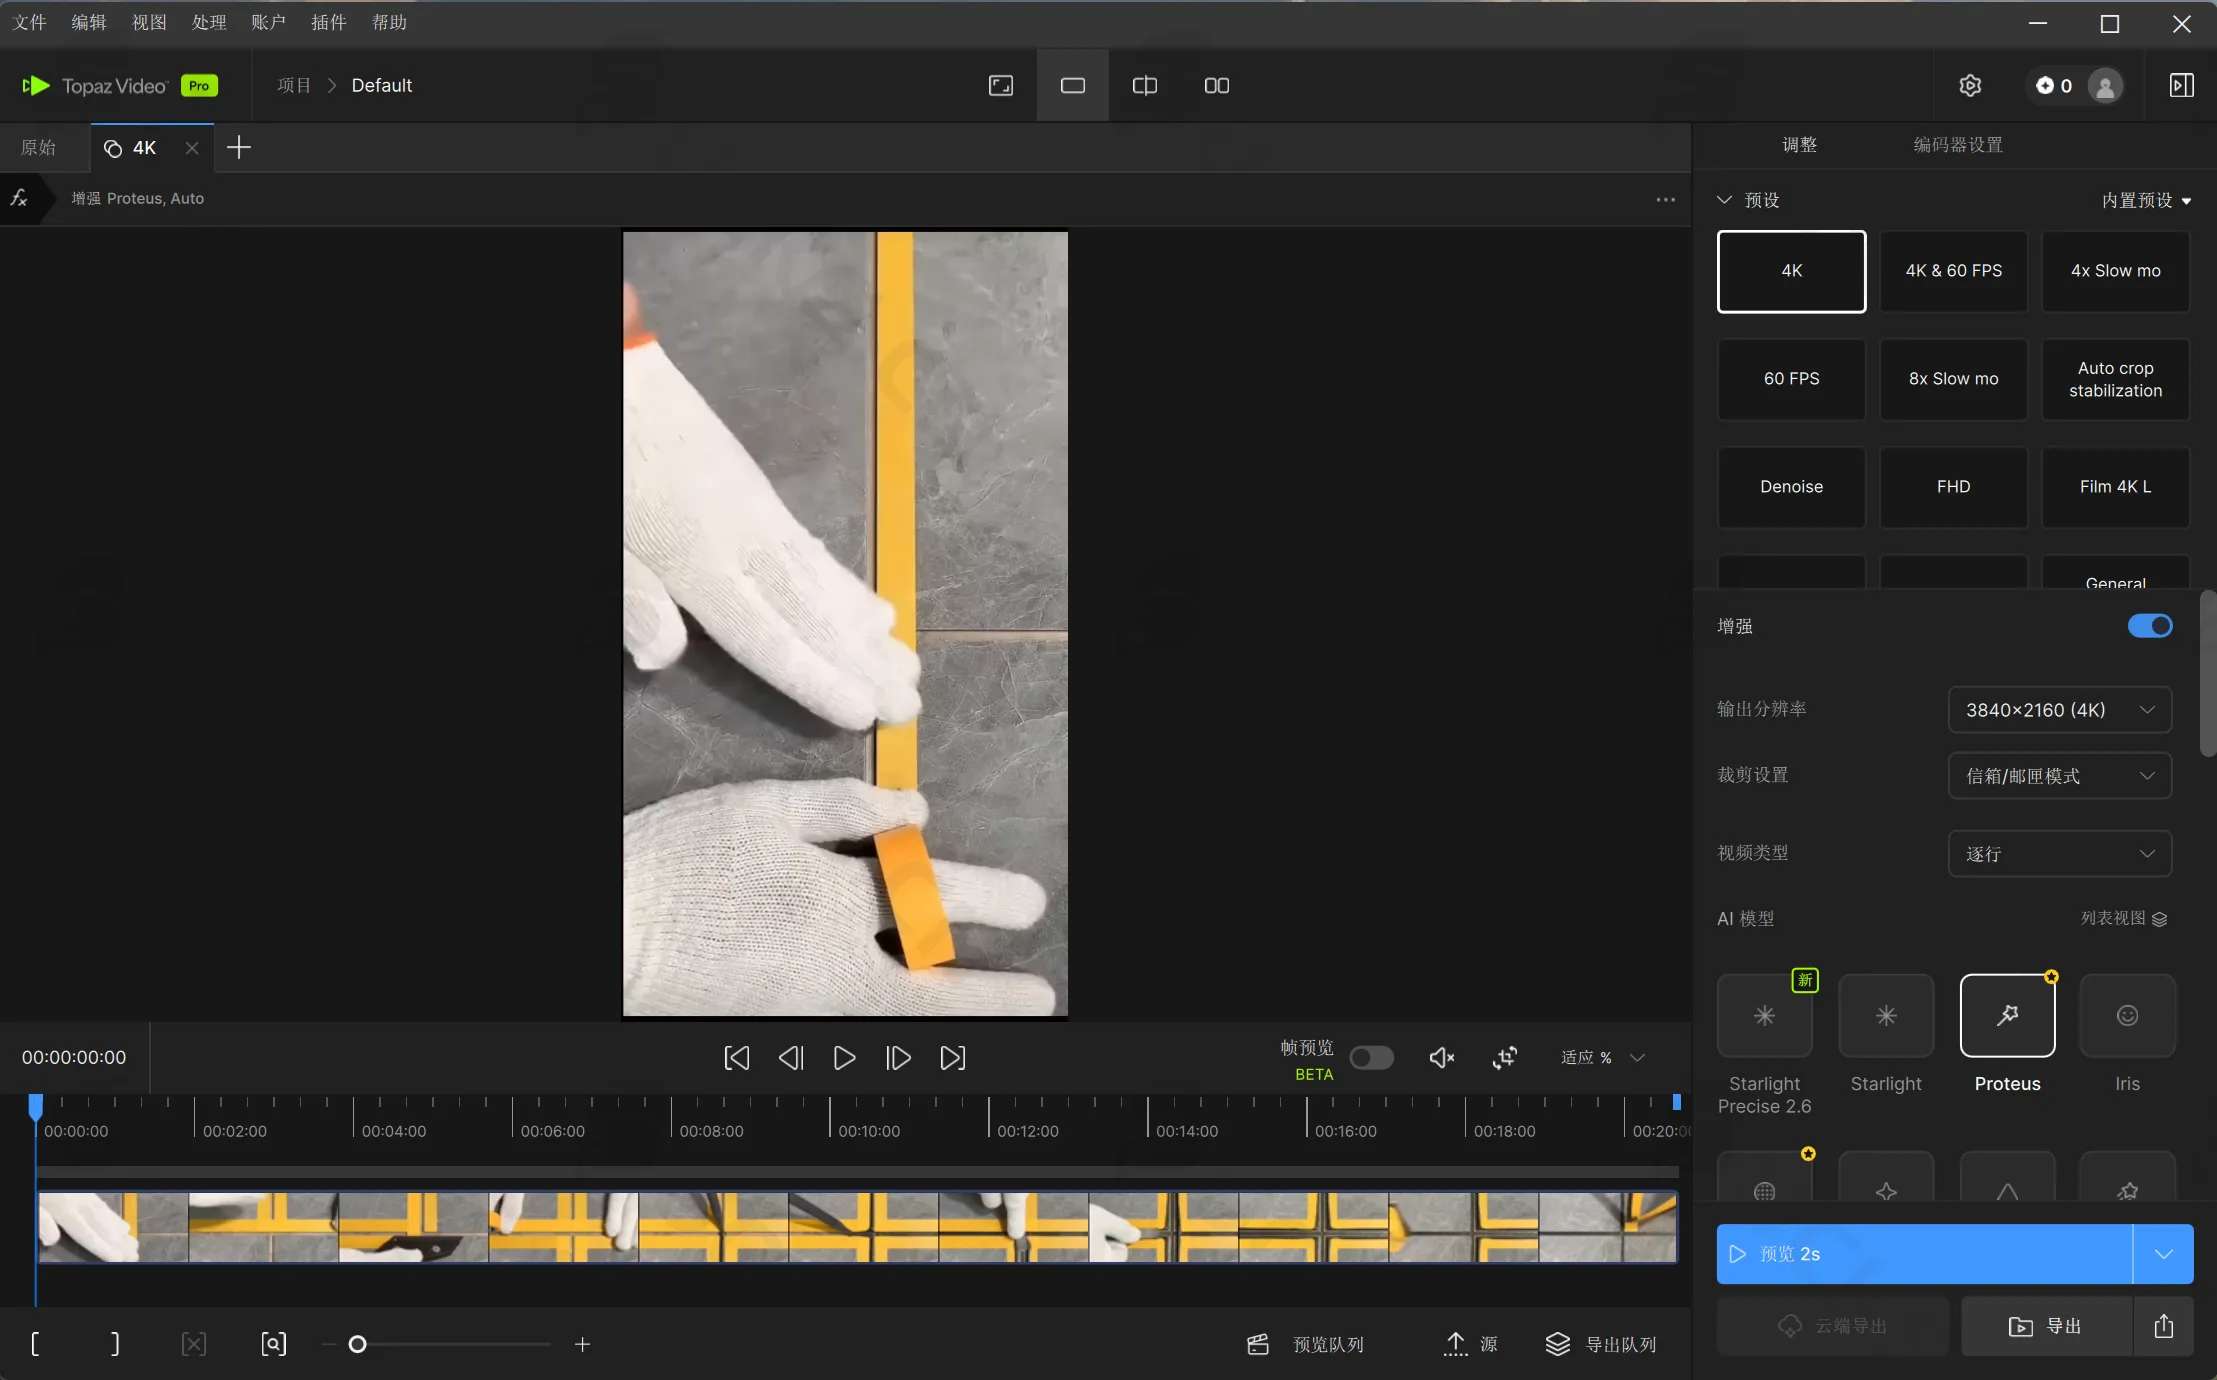Open the share export icon
This screenshot has height=1380, width=2217.
[x=2163, y=1326]
